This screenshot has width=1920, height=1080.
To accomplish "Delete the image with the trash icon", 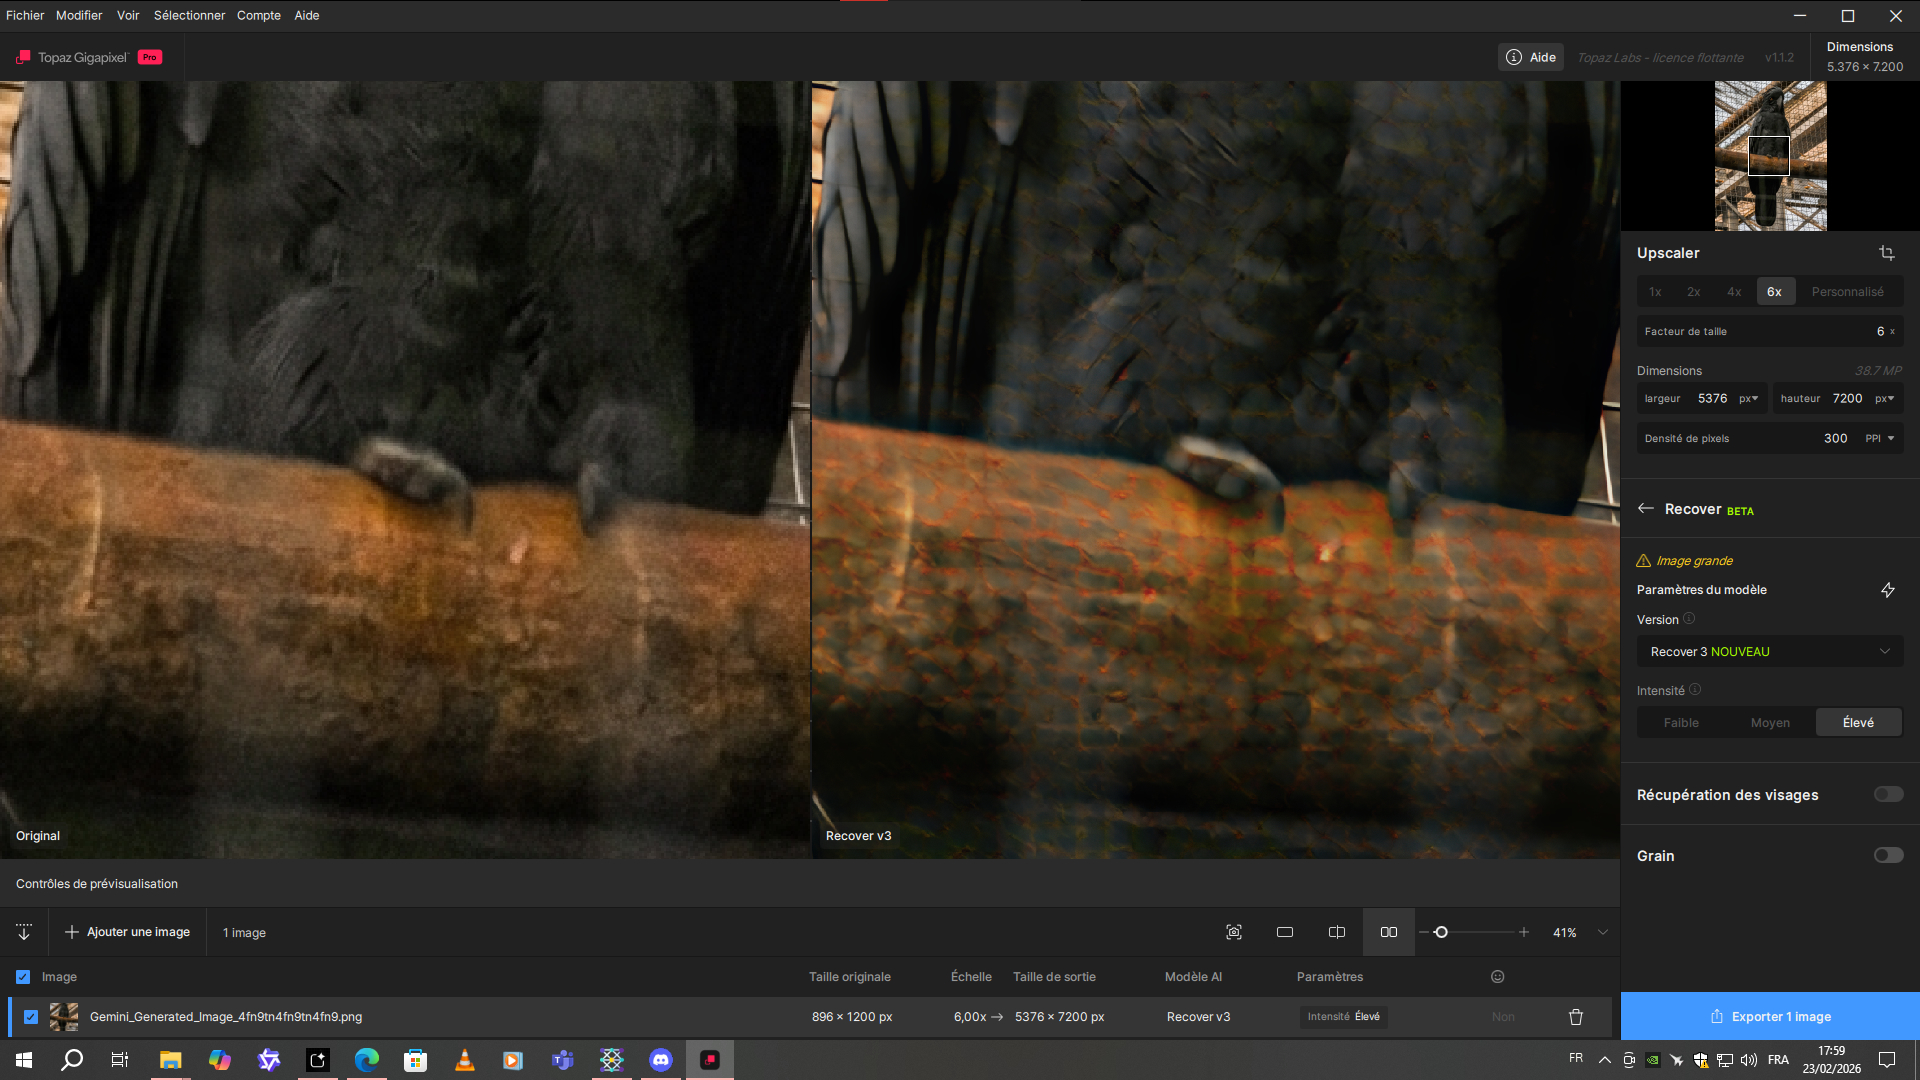I will (1576, 1017).
